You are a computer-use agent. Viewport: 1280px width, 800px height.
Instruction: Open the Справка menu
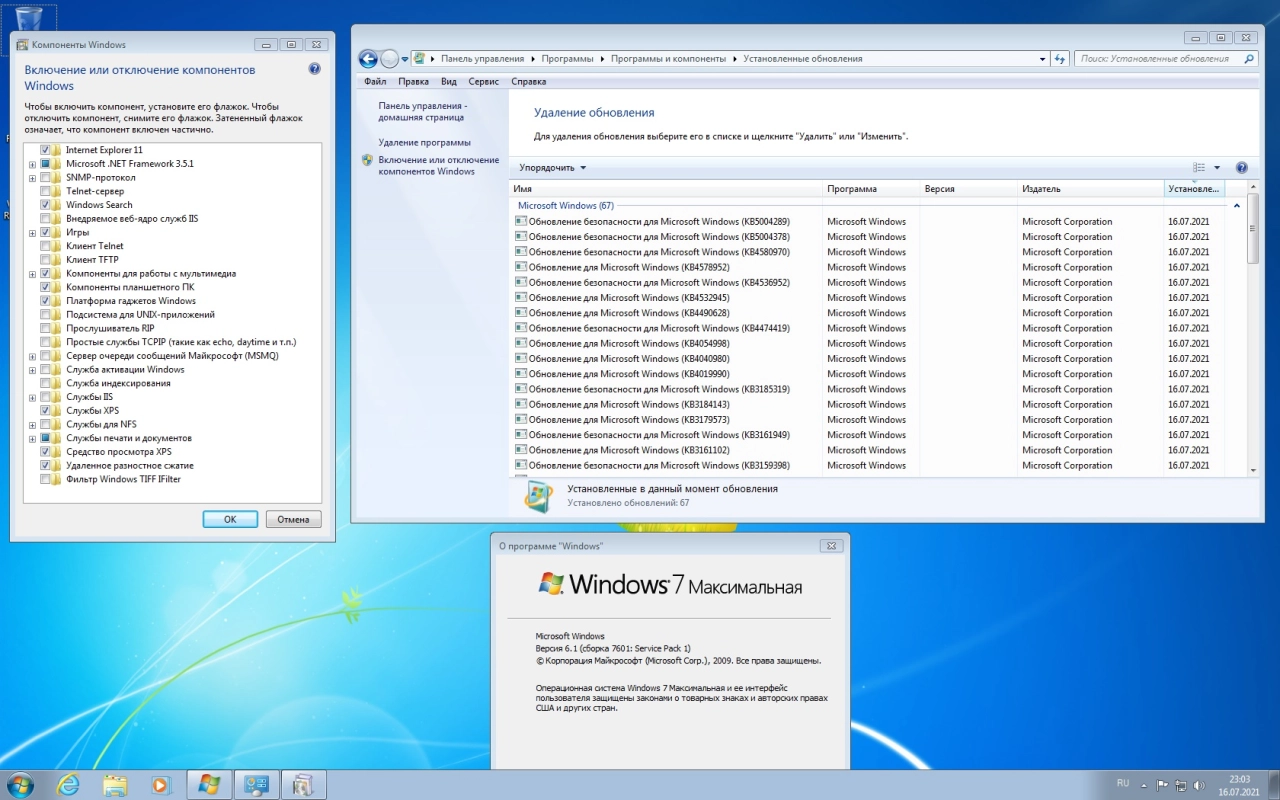pyautogui.click(x=528, y=82)
